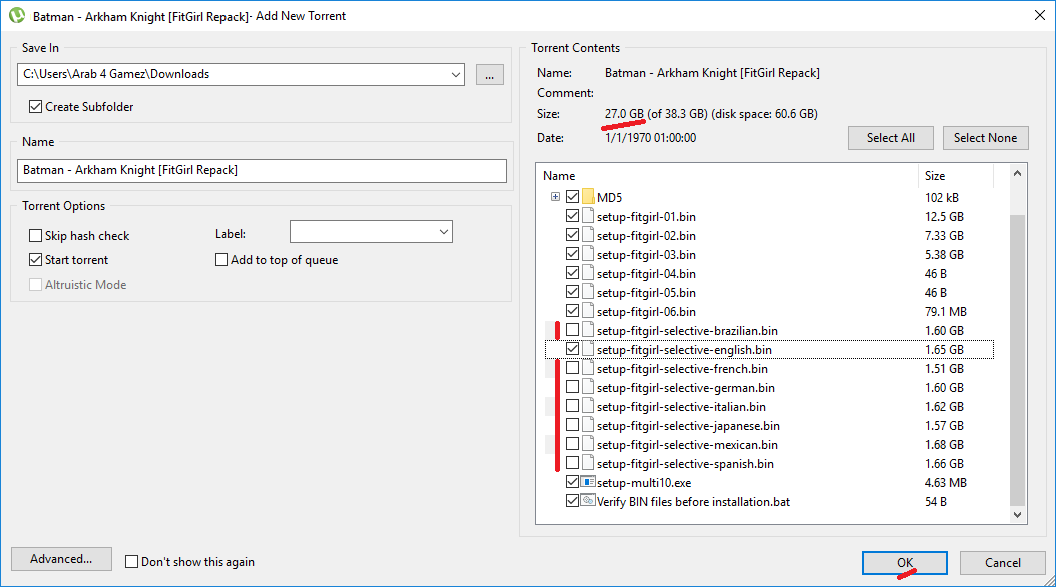Expand the MD5 folder tree node
Screen dimensions: 1056x587
click(555, 197)
